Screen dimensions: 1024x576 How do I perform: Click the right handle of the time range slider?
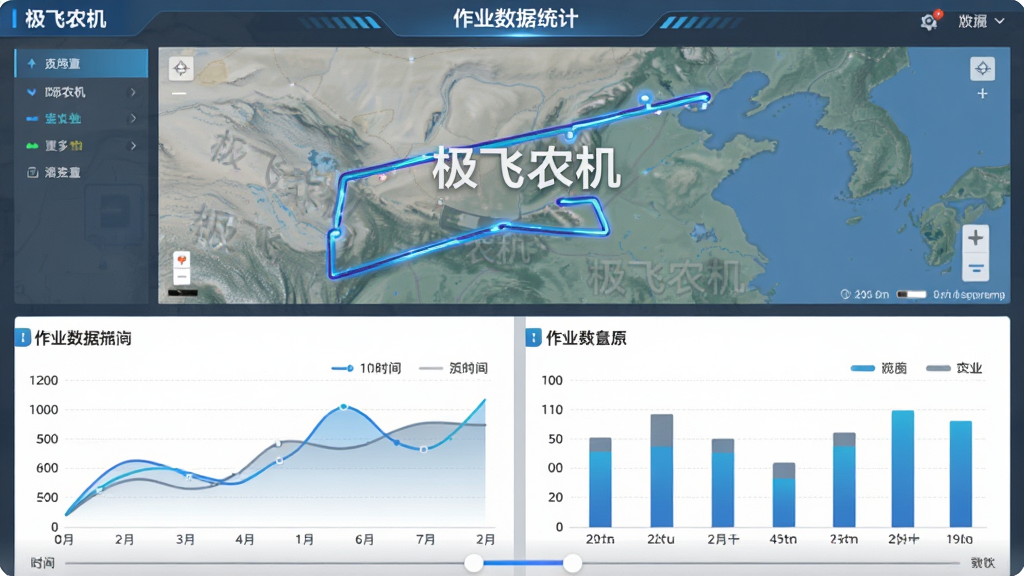[x=572, y=563]
